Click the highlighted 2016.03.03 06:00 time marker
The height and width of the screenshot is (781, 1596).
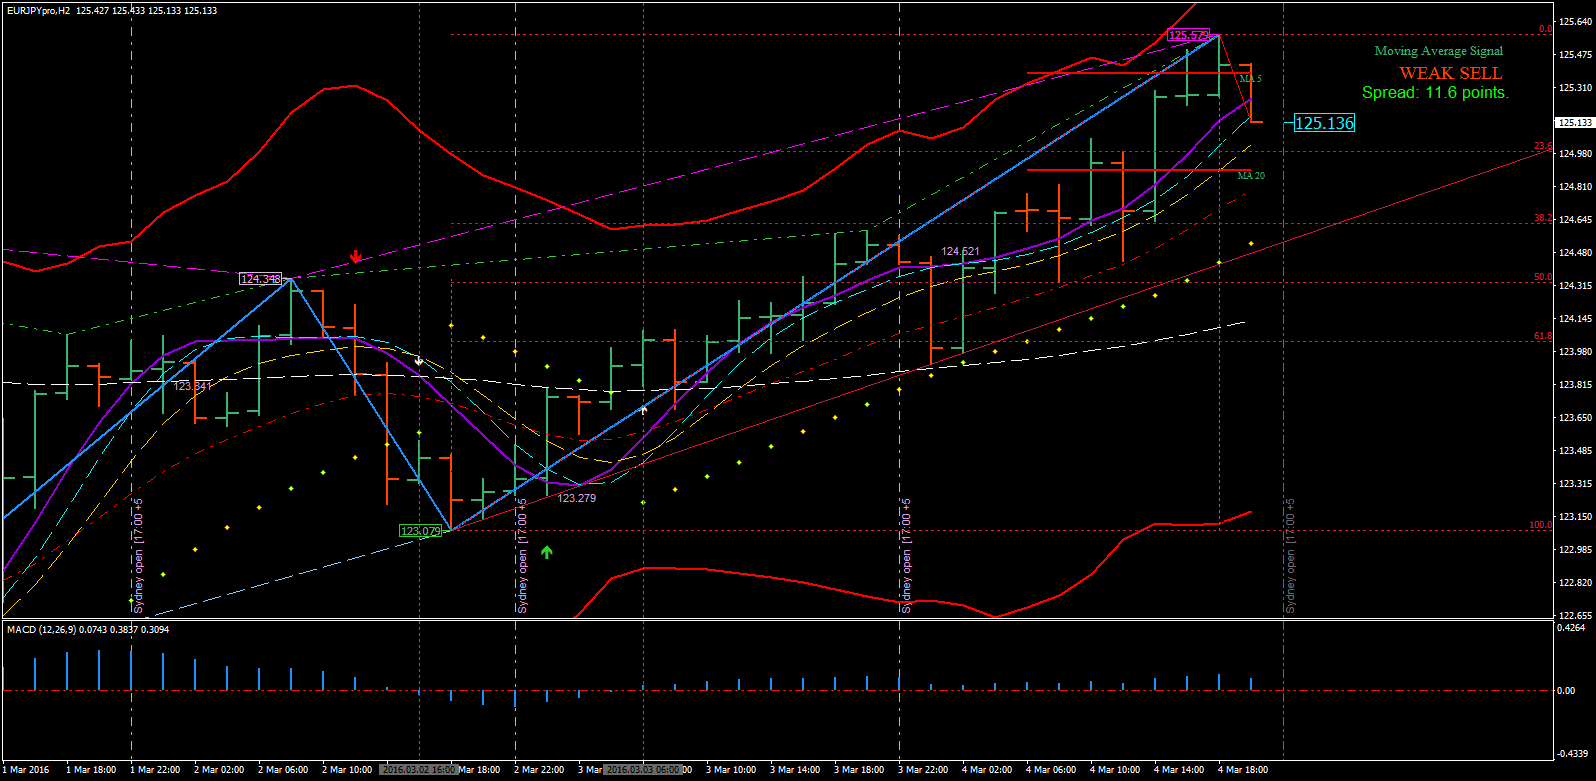coord(643,770)
